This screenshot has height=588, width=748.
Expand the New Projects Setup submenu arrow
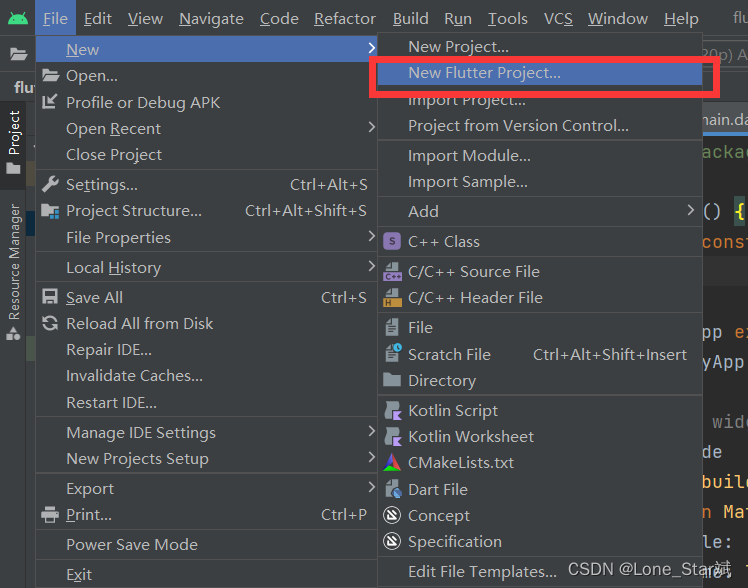(x=372, y=457)
